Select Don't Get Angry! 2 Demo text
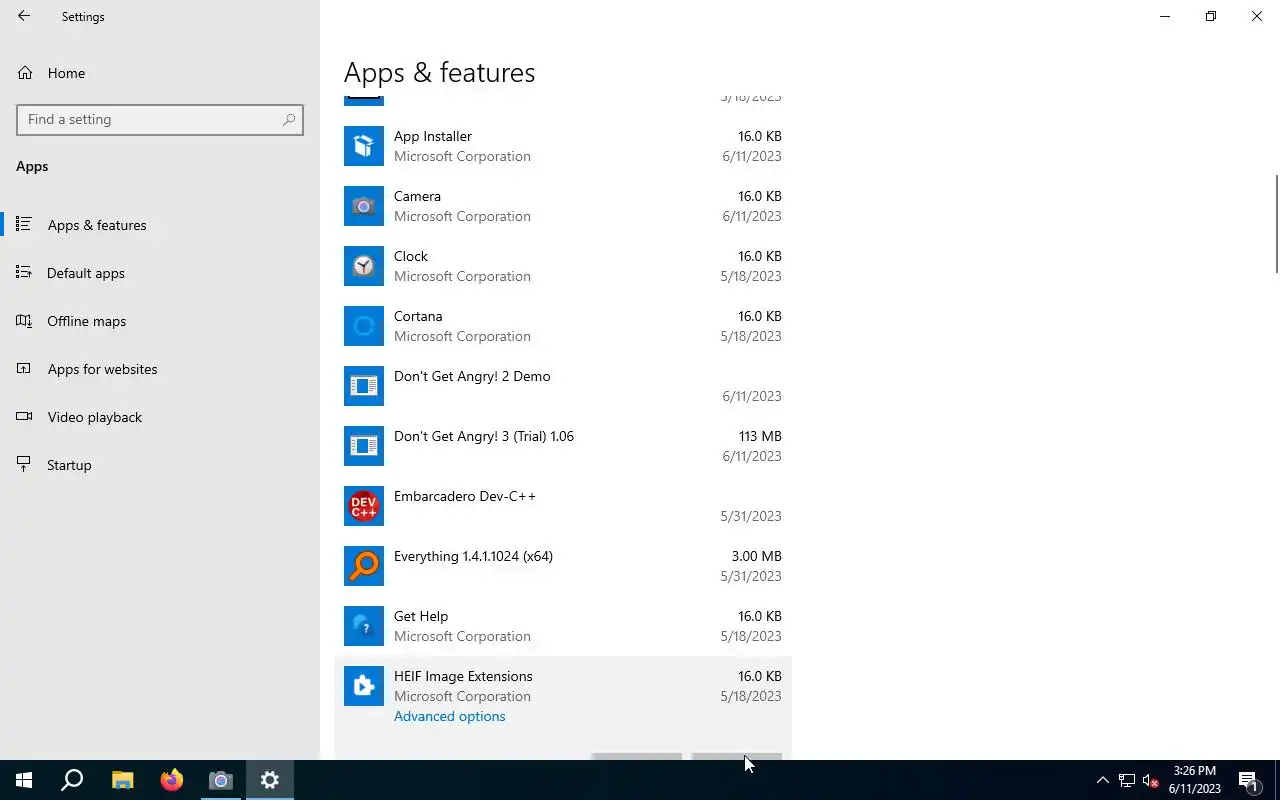 [x=472, y=376]
